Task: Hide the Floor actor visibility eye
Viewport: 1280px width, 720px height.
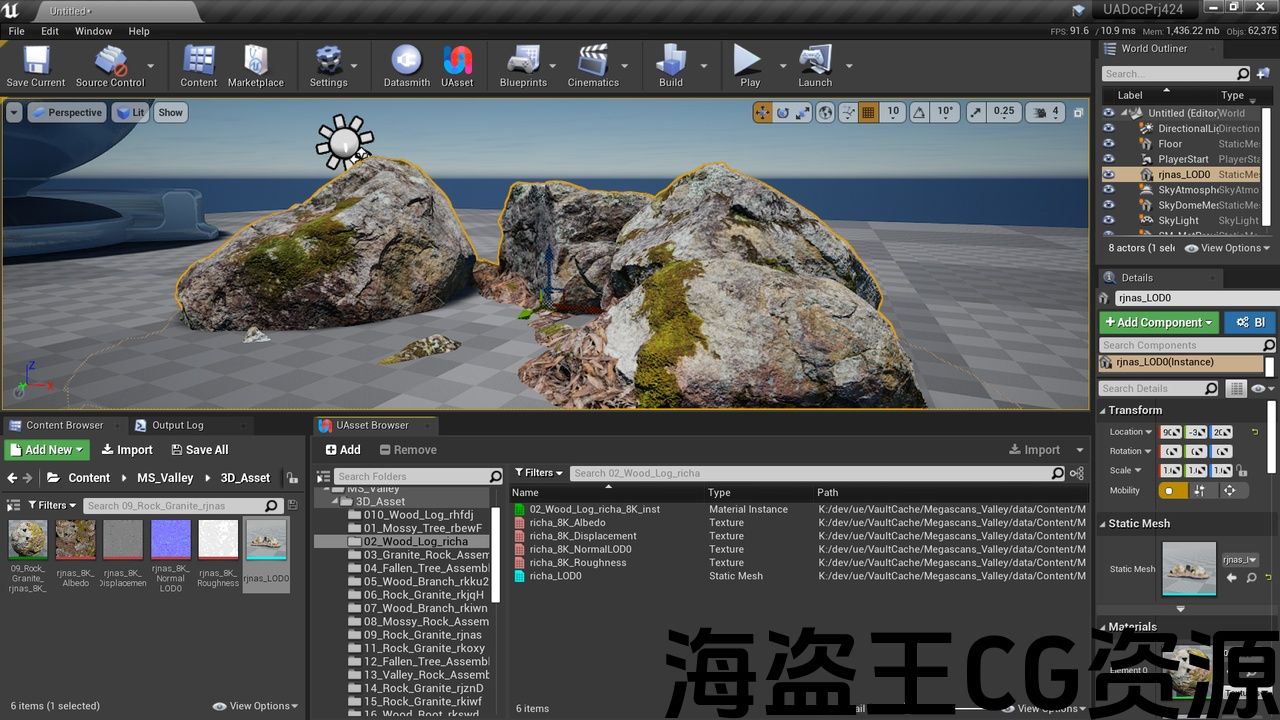Action: [1108, 144]
